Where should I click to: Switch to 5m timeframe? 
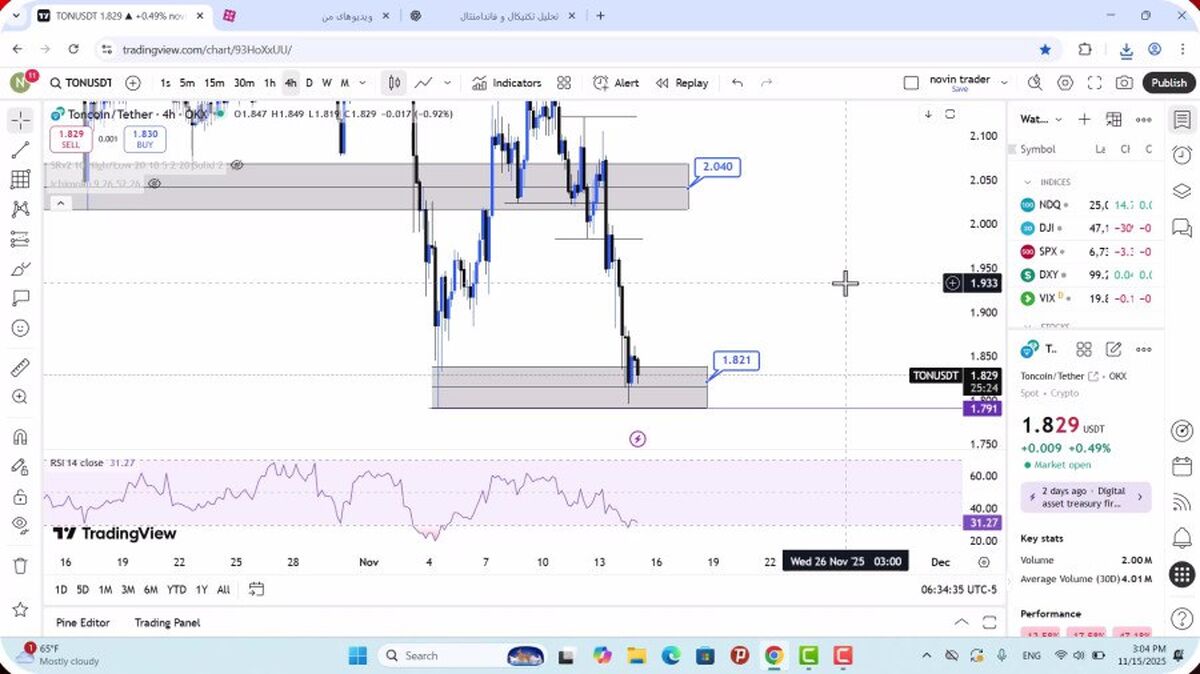(187, 83)
